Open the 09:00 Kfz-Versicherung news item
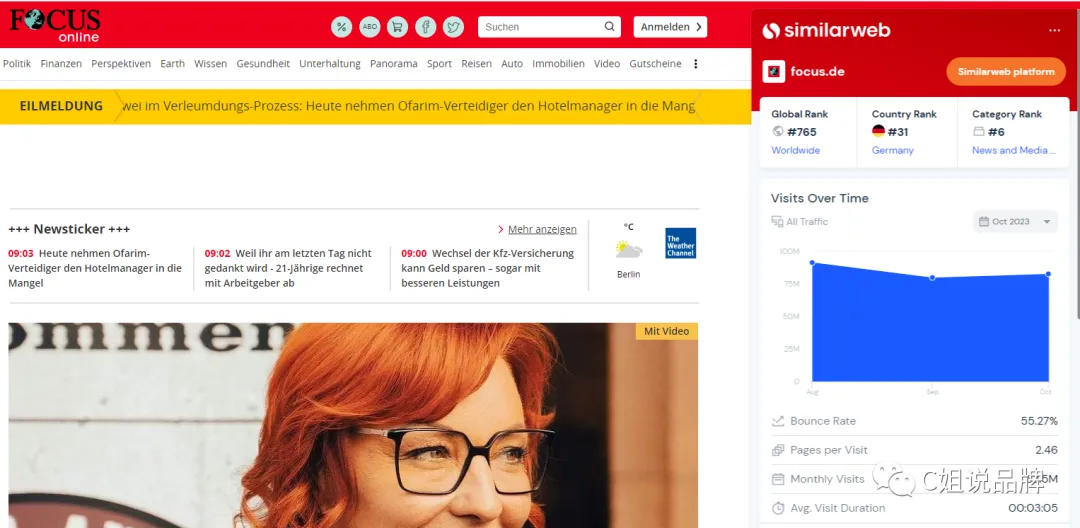The height and width of the screenshot is (528, 1080). point(488,268)
